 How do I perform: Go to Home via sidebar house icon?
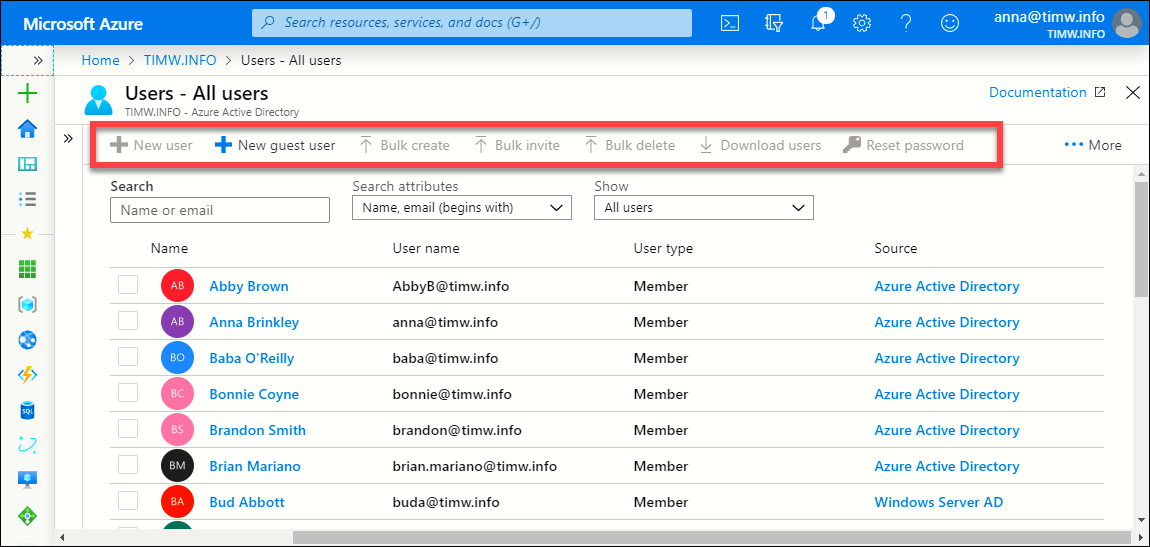tap(28, 129)
